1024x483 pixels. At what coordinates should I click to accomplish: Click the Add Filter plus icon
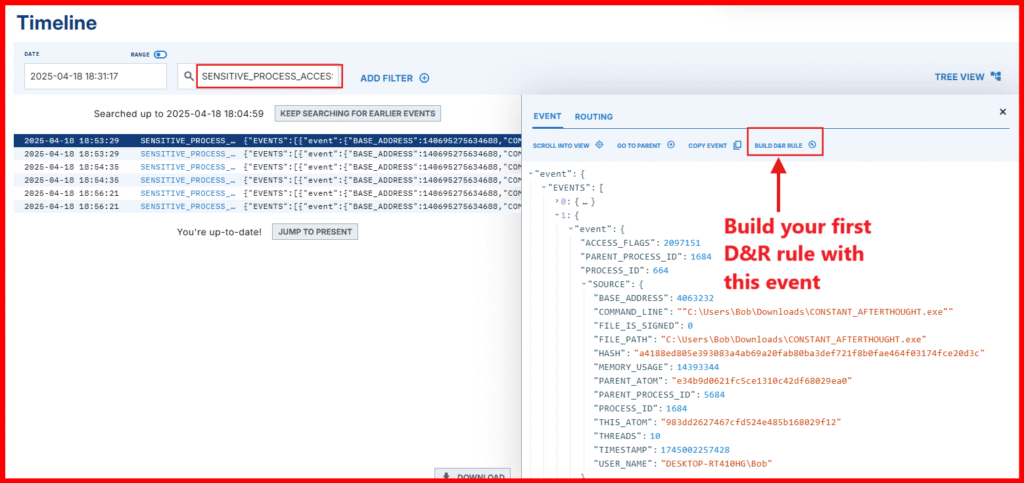[424, 78]
